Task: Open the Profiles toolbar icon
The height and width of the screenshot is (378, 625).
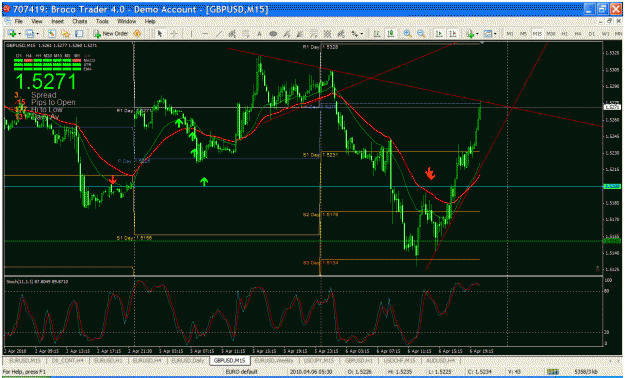Action: 29,34
